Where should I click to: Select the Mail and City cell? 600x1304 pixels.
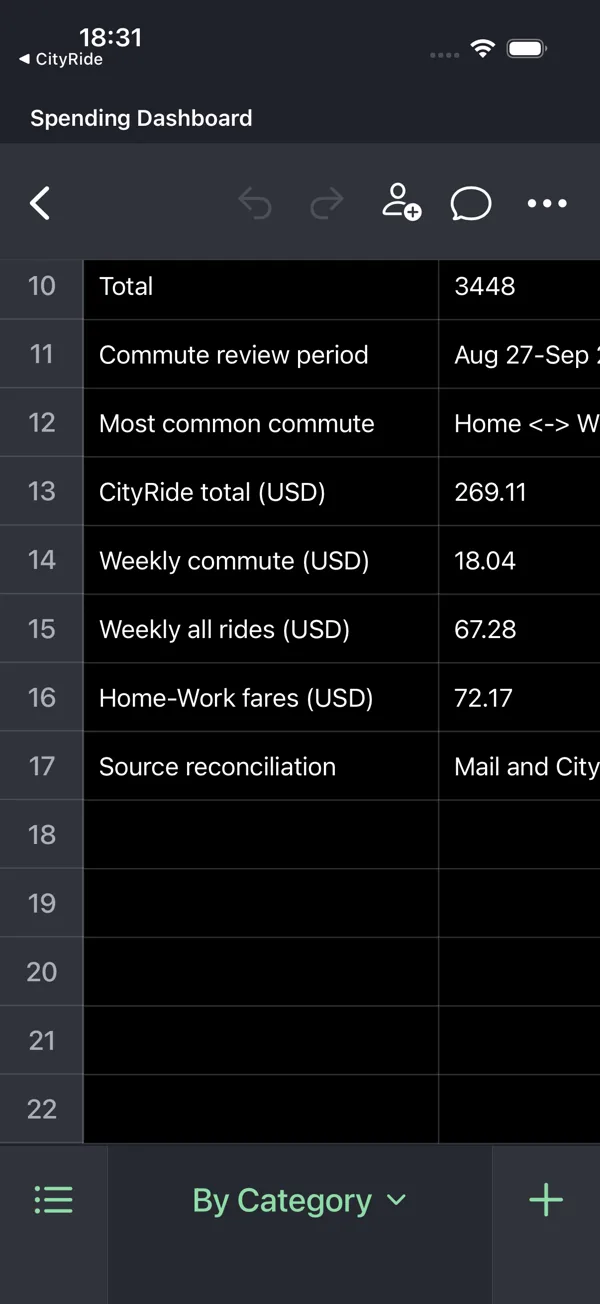(x=519, y=766)
